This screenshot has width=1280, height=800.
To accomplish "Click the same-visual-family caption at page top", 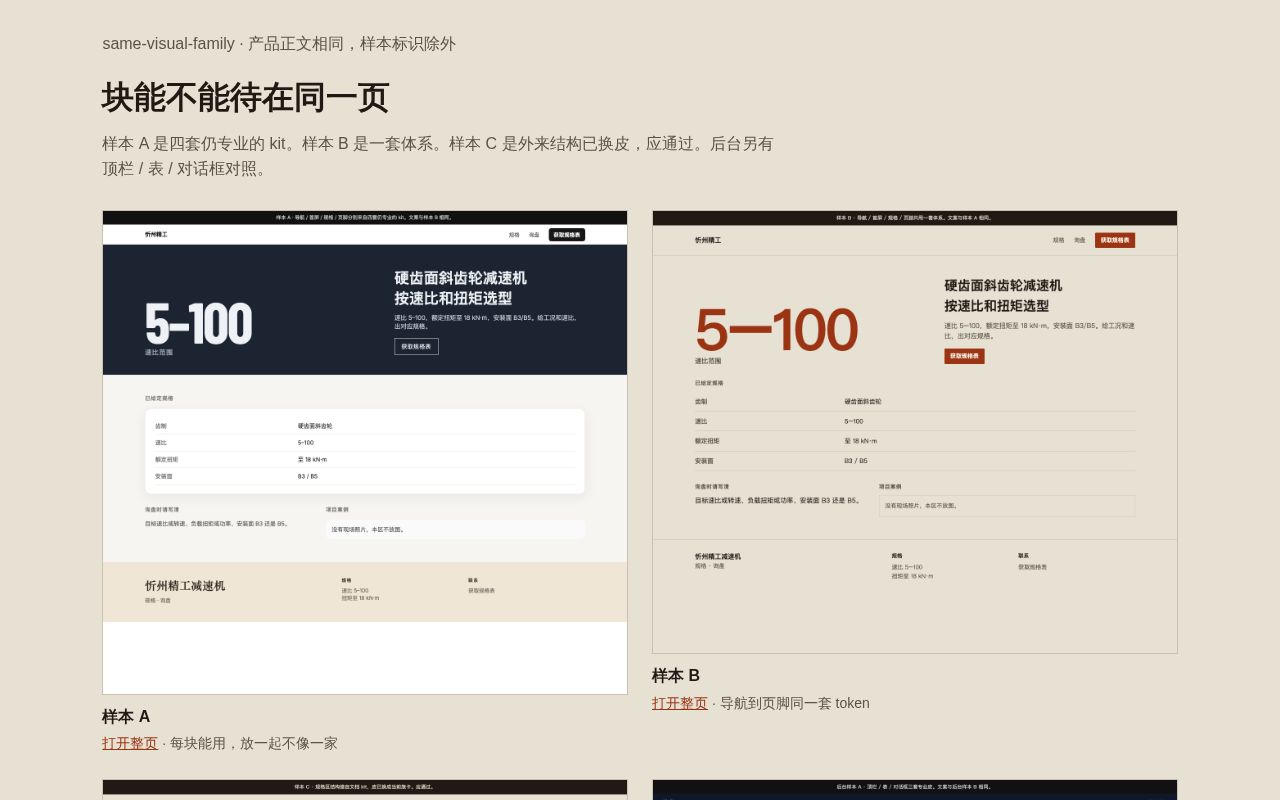I will (x=279, y=44).
